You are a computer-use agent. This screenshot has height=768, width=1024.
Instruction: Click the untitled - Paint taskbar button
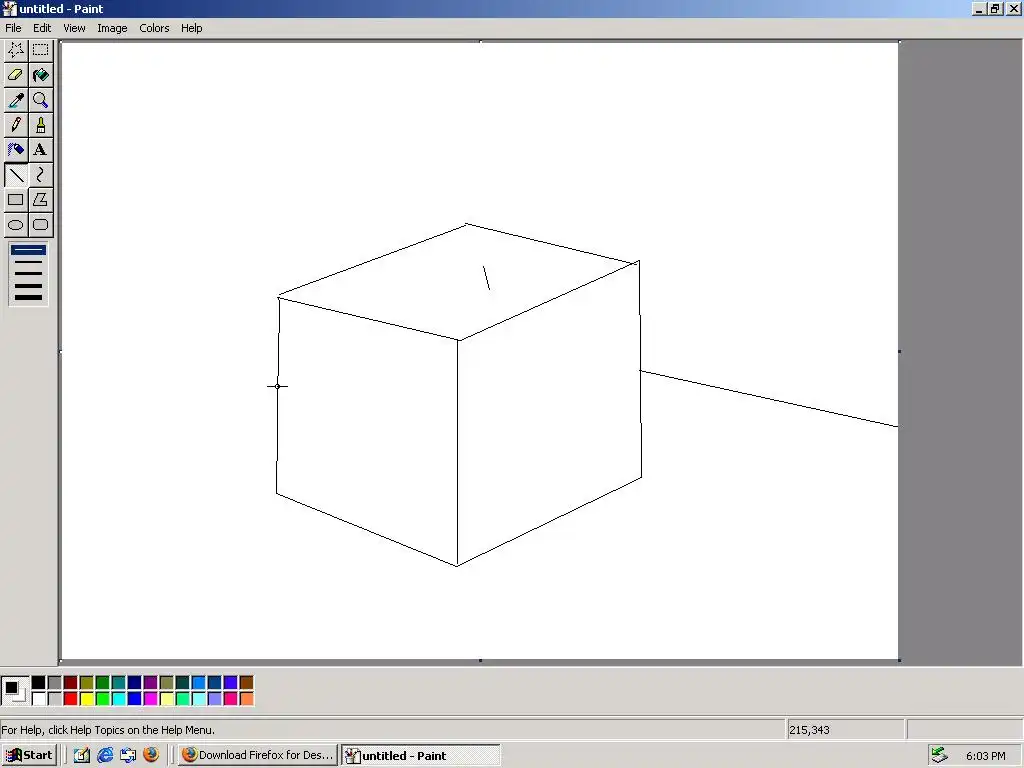click(421, 755)
